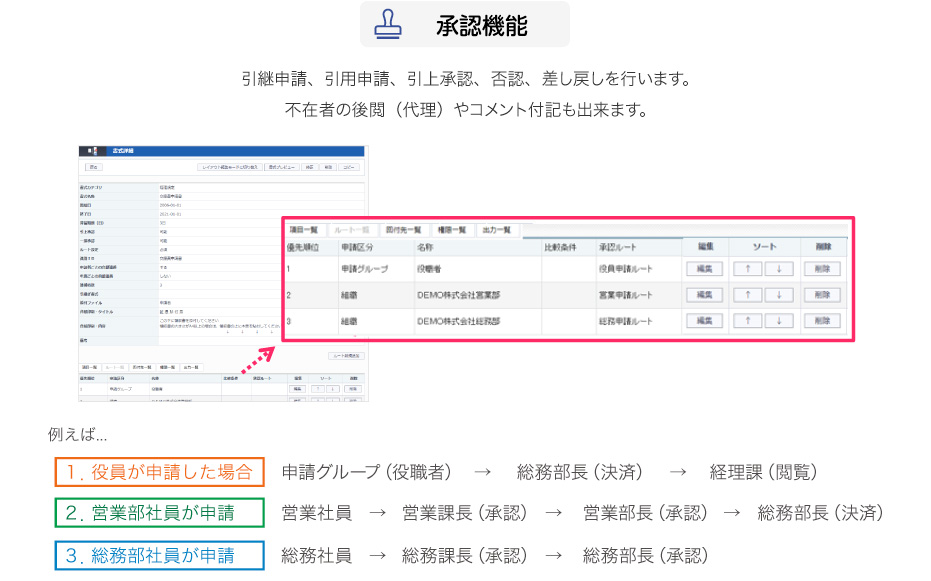Click the 戻る button in the small form
This screenshot has height=581, width=931.
[x=93, y=167]
